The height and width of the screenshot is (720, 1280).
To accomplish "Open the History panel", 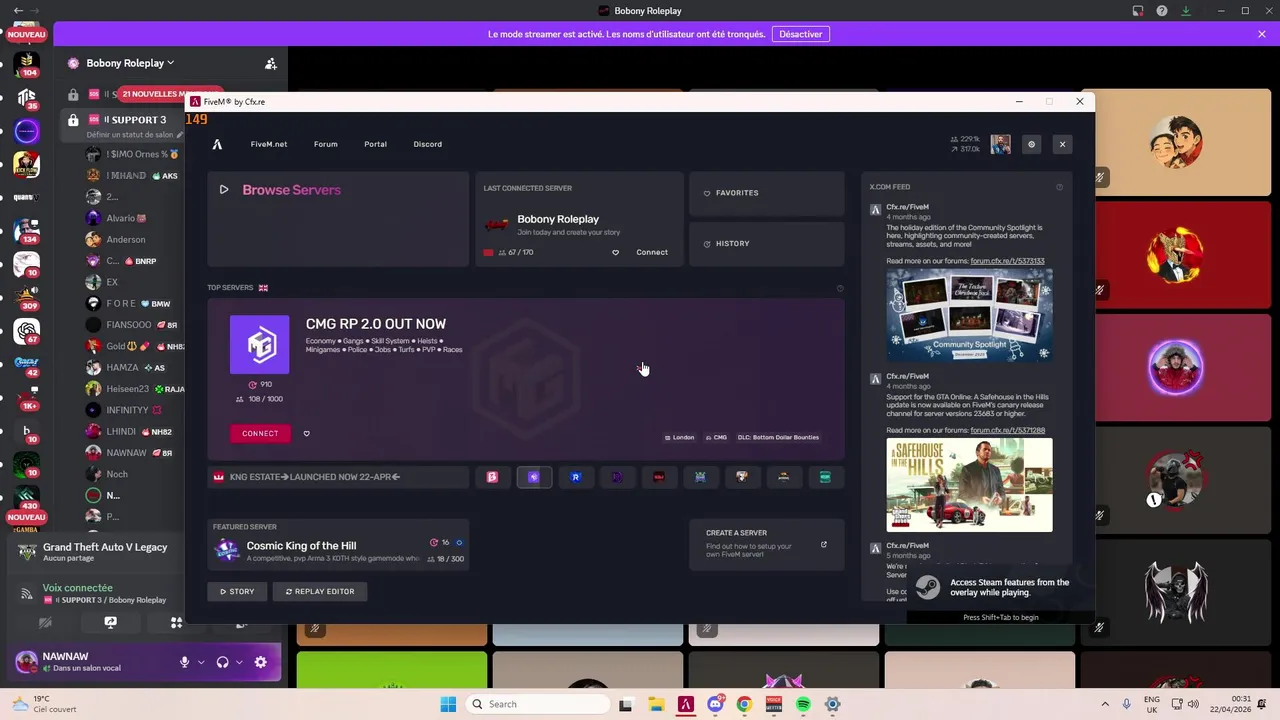I will [x=767, y=244].
